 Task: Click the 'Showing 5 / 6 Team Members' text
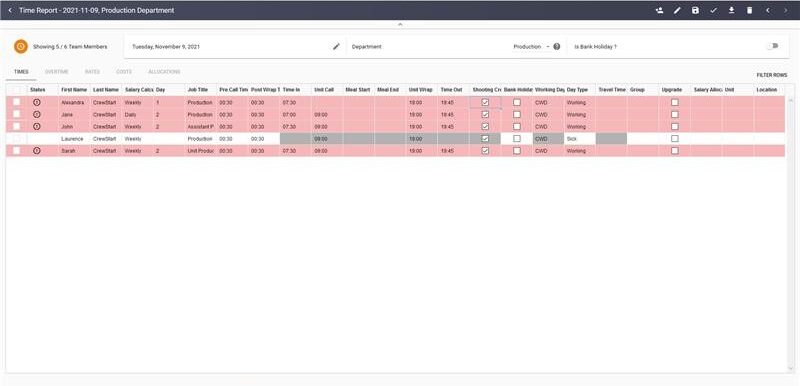coord(70,46)
